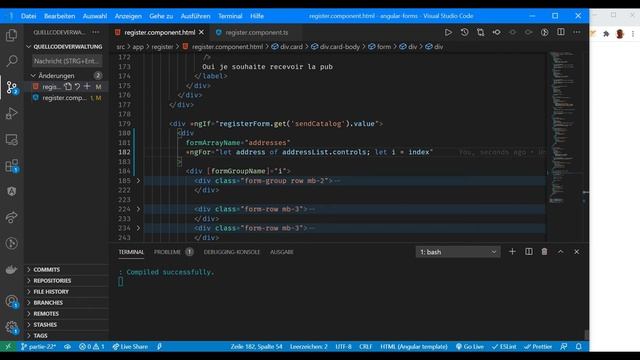Open more editor actions ellipsis
The width and height of the screenshot is (640, 360).
pos(577,32)
